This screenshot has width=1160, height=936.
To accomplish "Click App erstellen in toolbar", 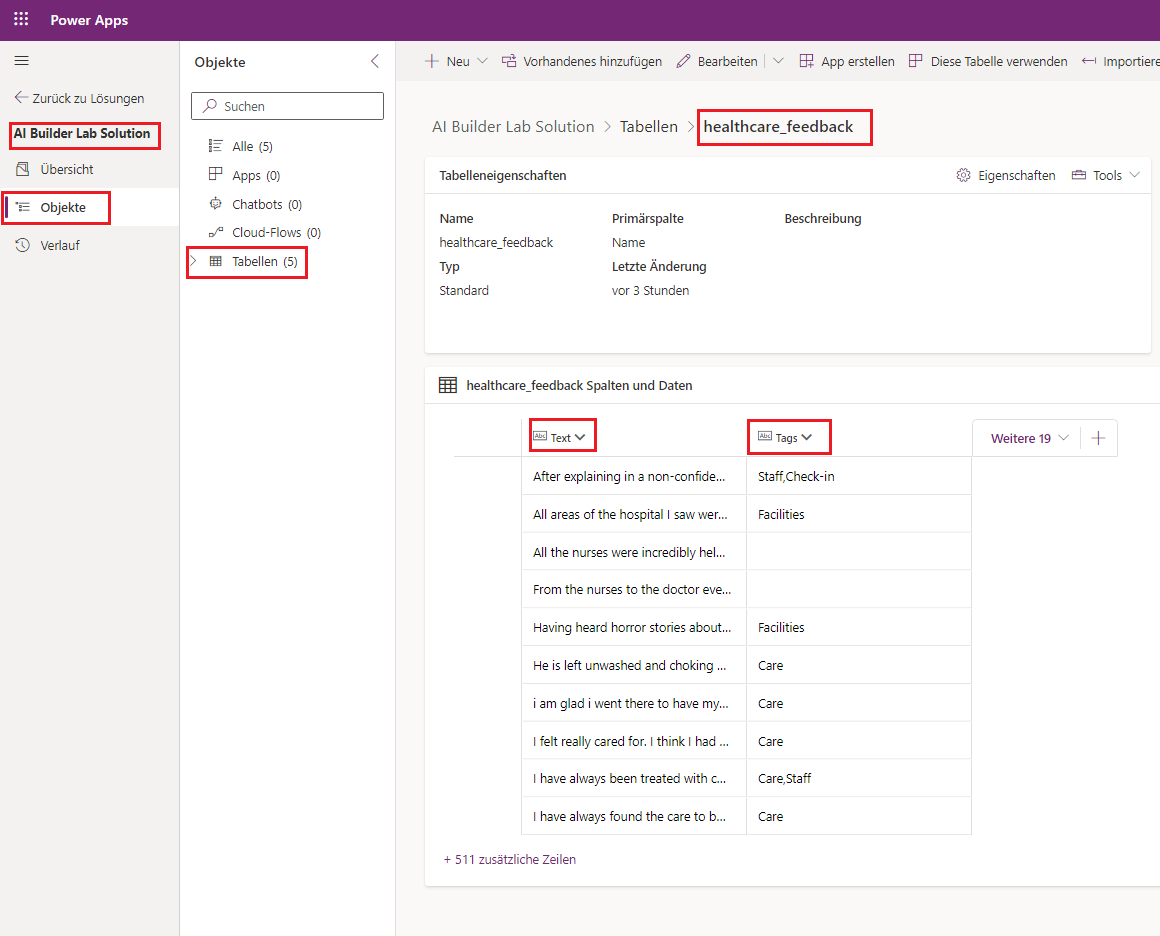I will click(x=847, y=62).
